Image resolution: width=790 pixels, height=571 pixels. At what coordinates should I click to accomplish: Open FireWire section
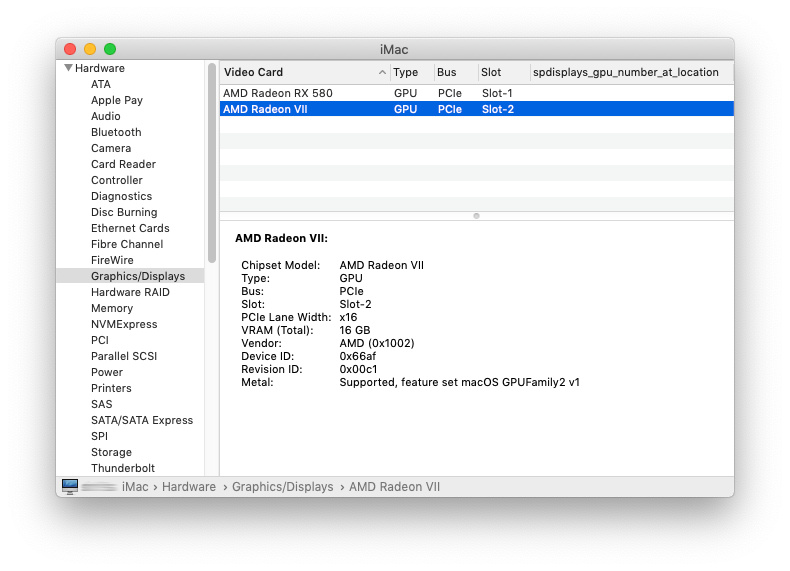pos(112,261)
